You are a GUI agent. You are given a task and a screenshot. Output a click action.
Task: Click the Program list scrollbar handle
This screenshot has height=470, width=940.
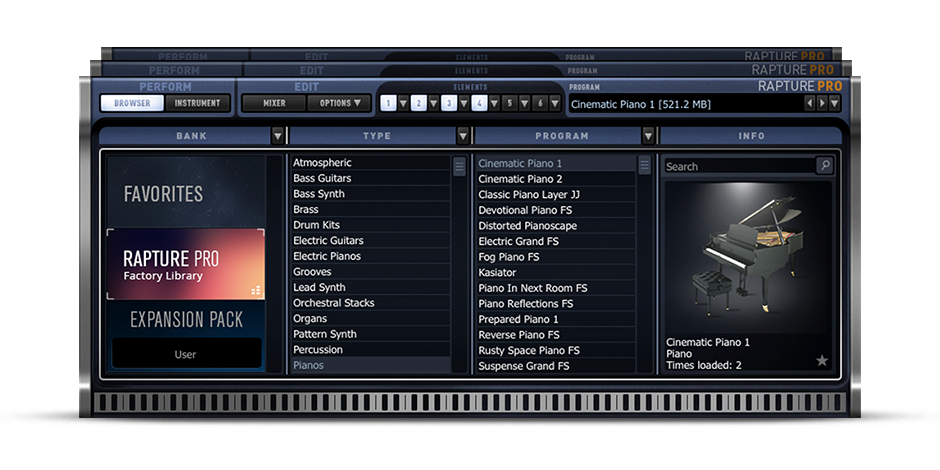pos(644,166)
